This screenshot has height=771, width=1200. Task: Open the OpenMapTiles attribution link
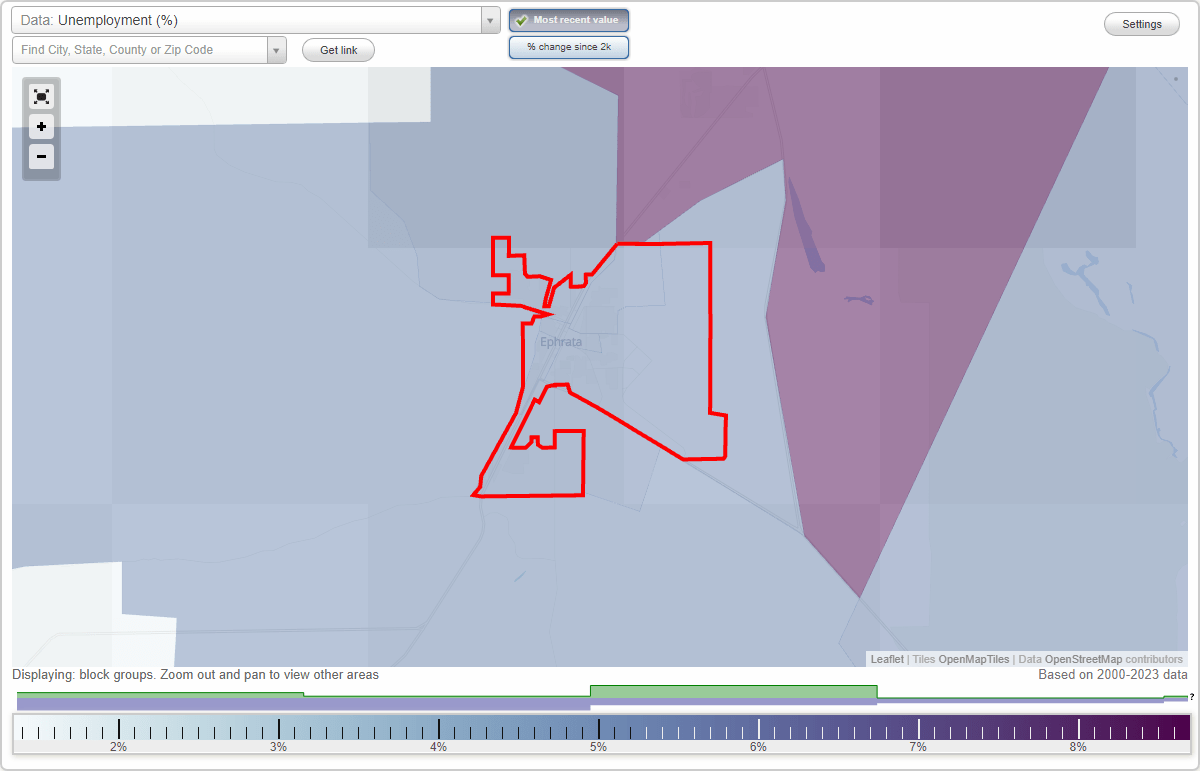tap(974, 659)
